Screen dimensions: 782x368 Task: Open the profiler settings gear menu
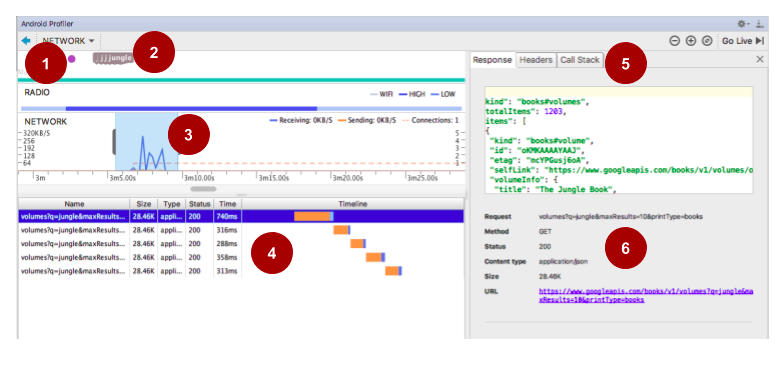(743, 23)
